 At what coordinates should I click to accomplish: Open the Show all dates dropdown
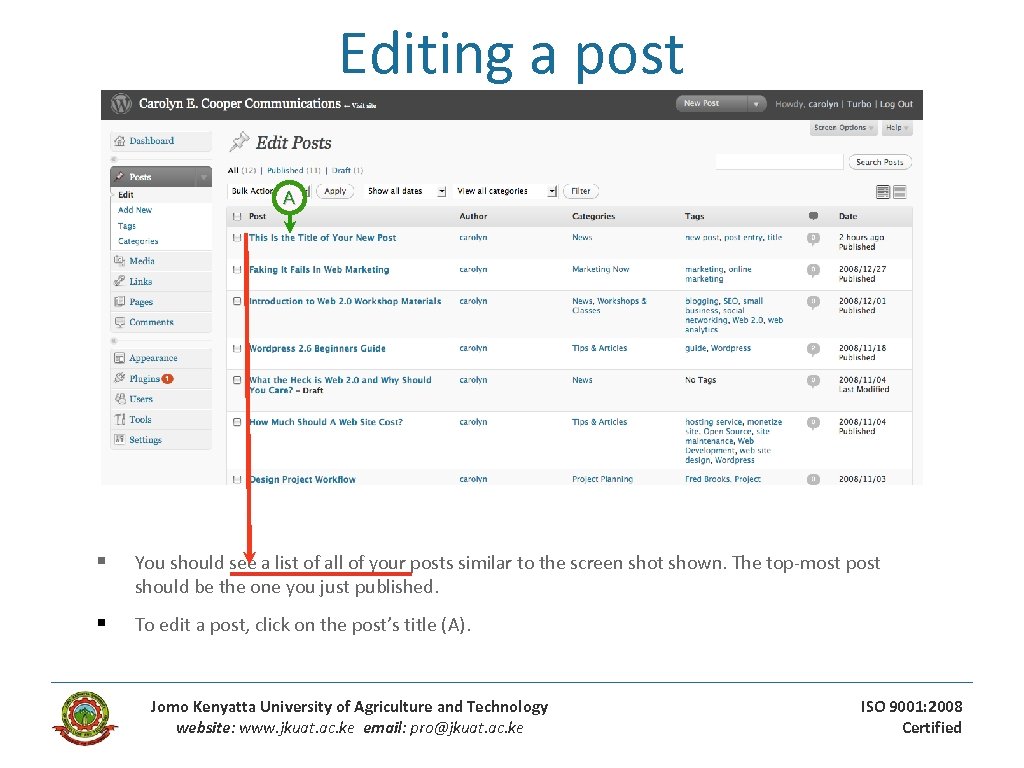tap(405, 191)
